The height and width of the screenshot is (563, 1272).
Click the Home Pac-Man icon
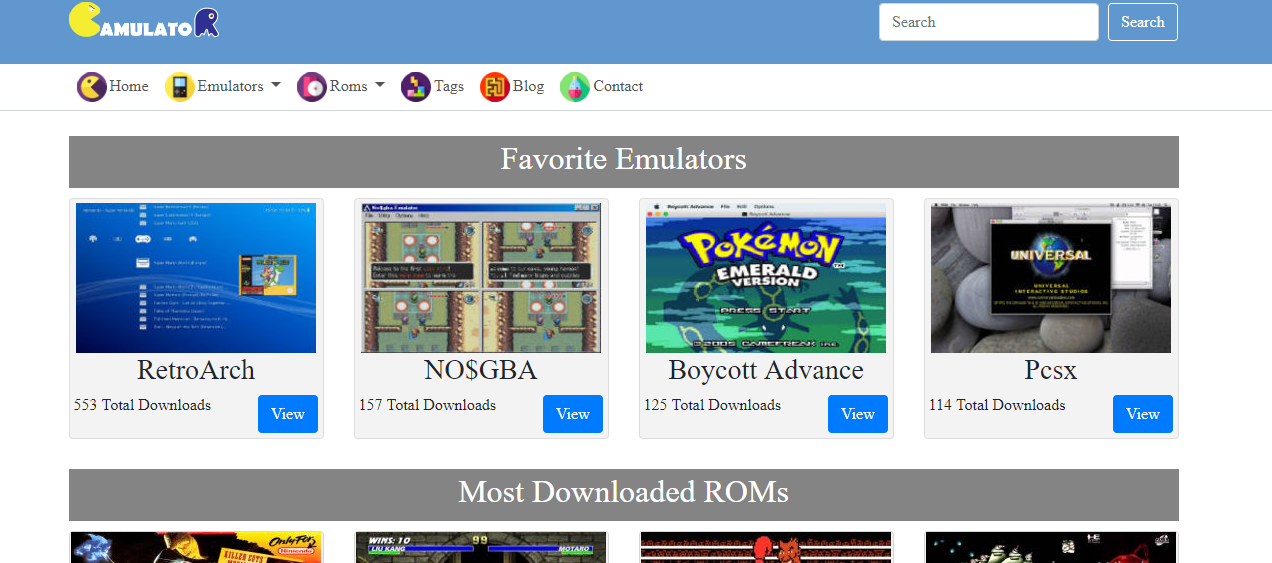click(x=92, y=87)
